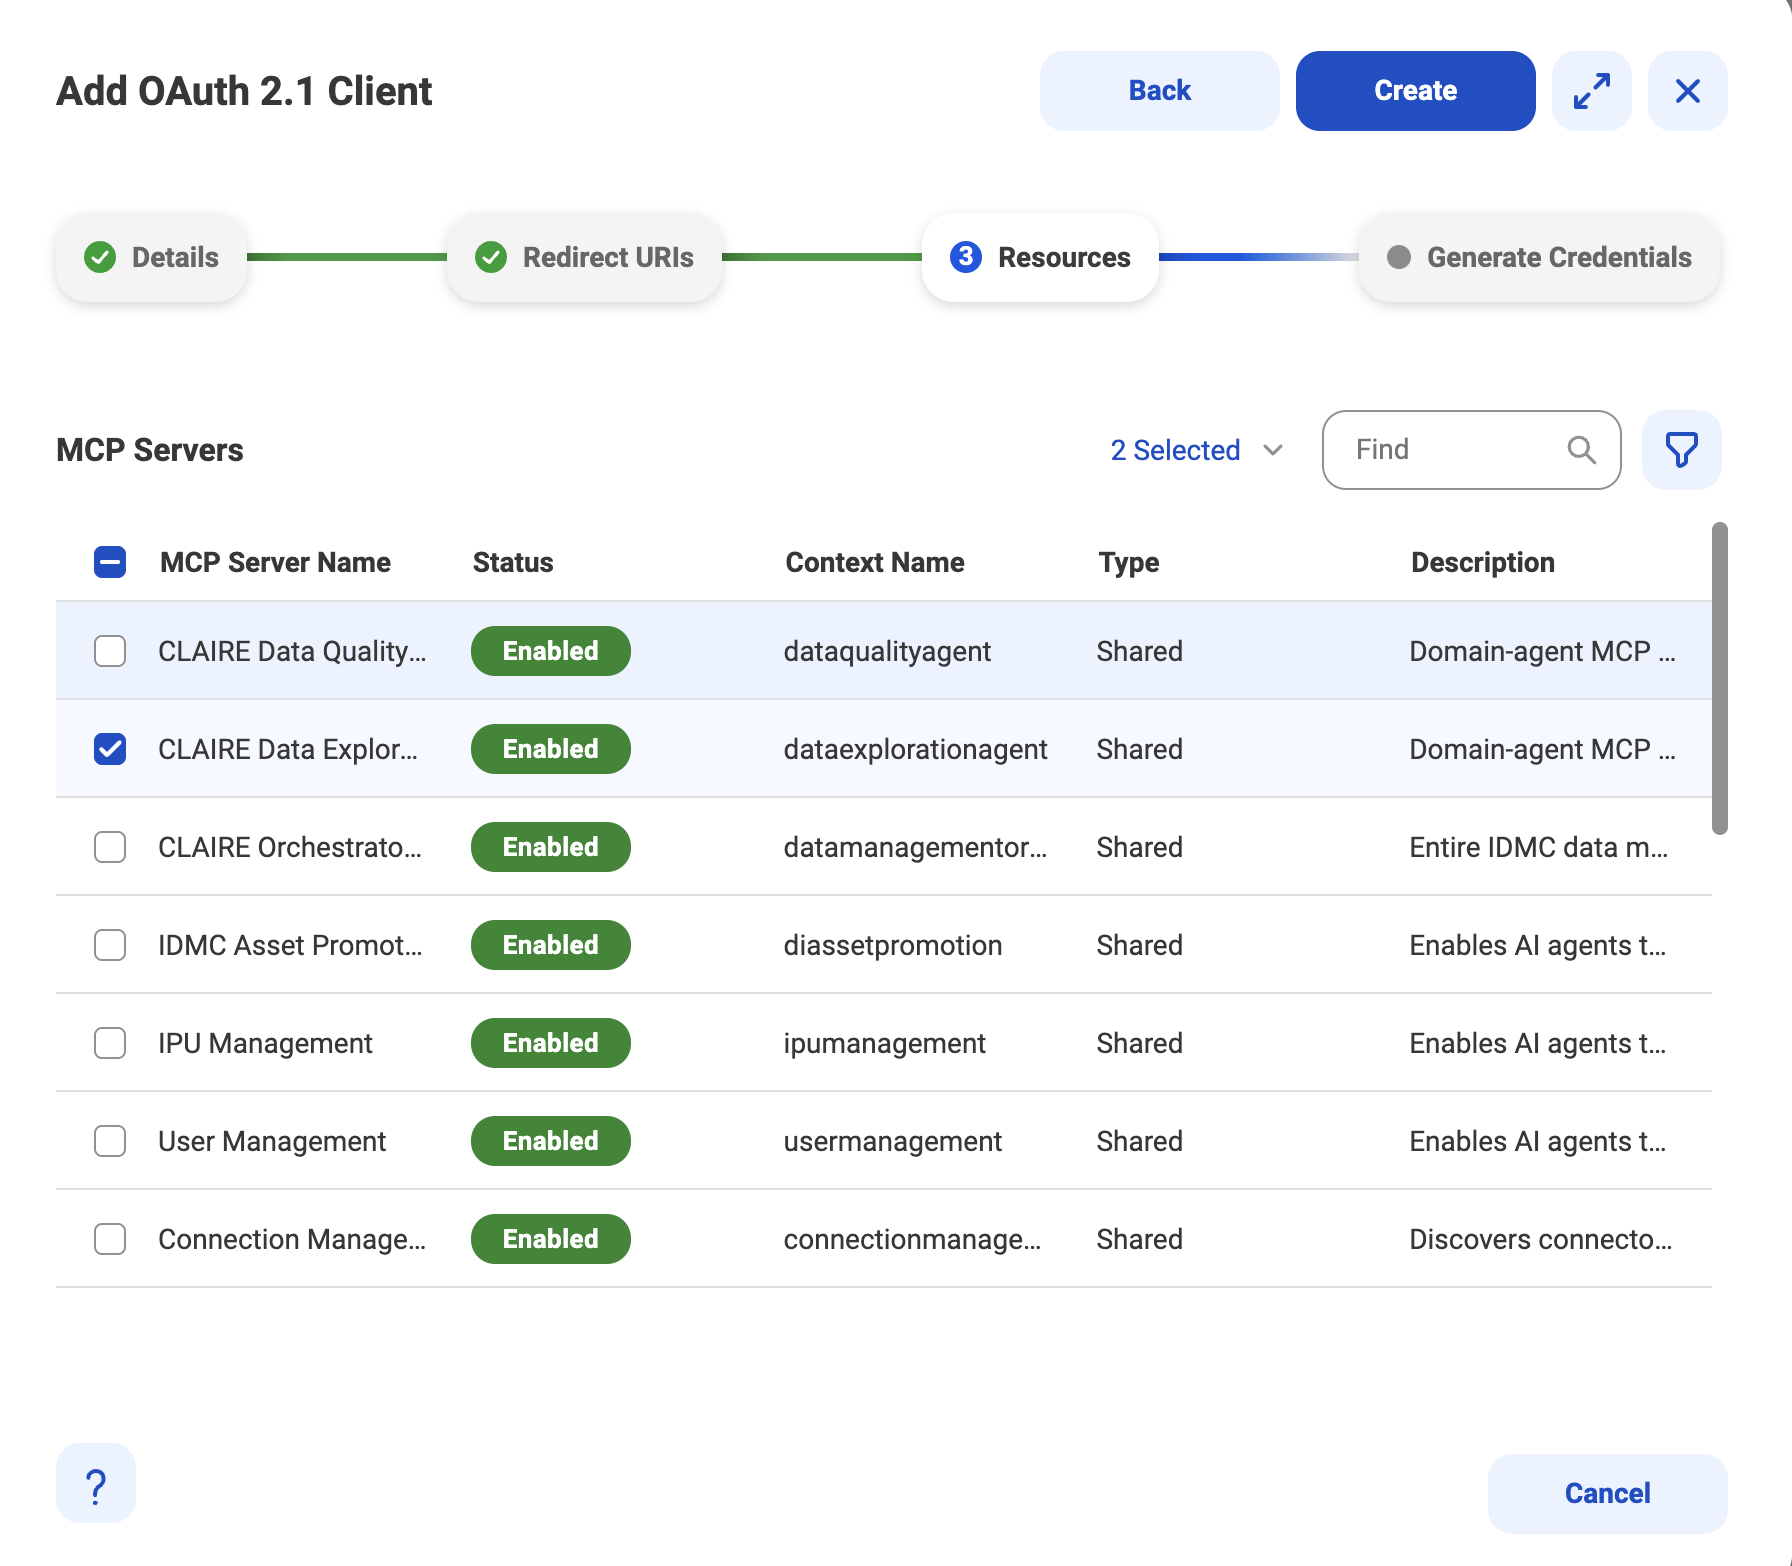This screenshot has height=1566, width=1792.
Task: Uncheck the CLAIRE Data Explor... row checkbox
Action: (110, 749)
